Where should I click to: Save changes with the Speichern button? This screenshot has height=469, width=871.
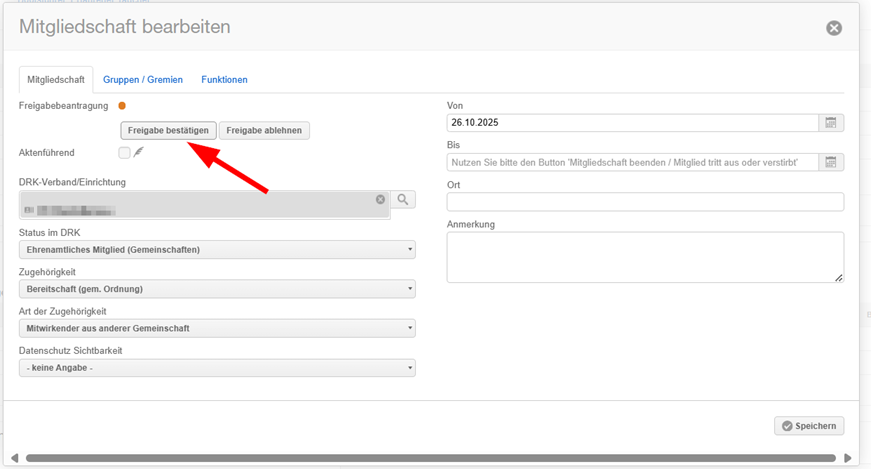(809, 426)
